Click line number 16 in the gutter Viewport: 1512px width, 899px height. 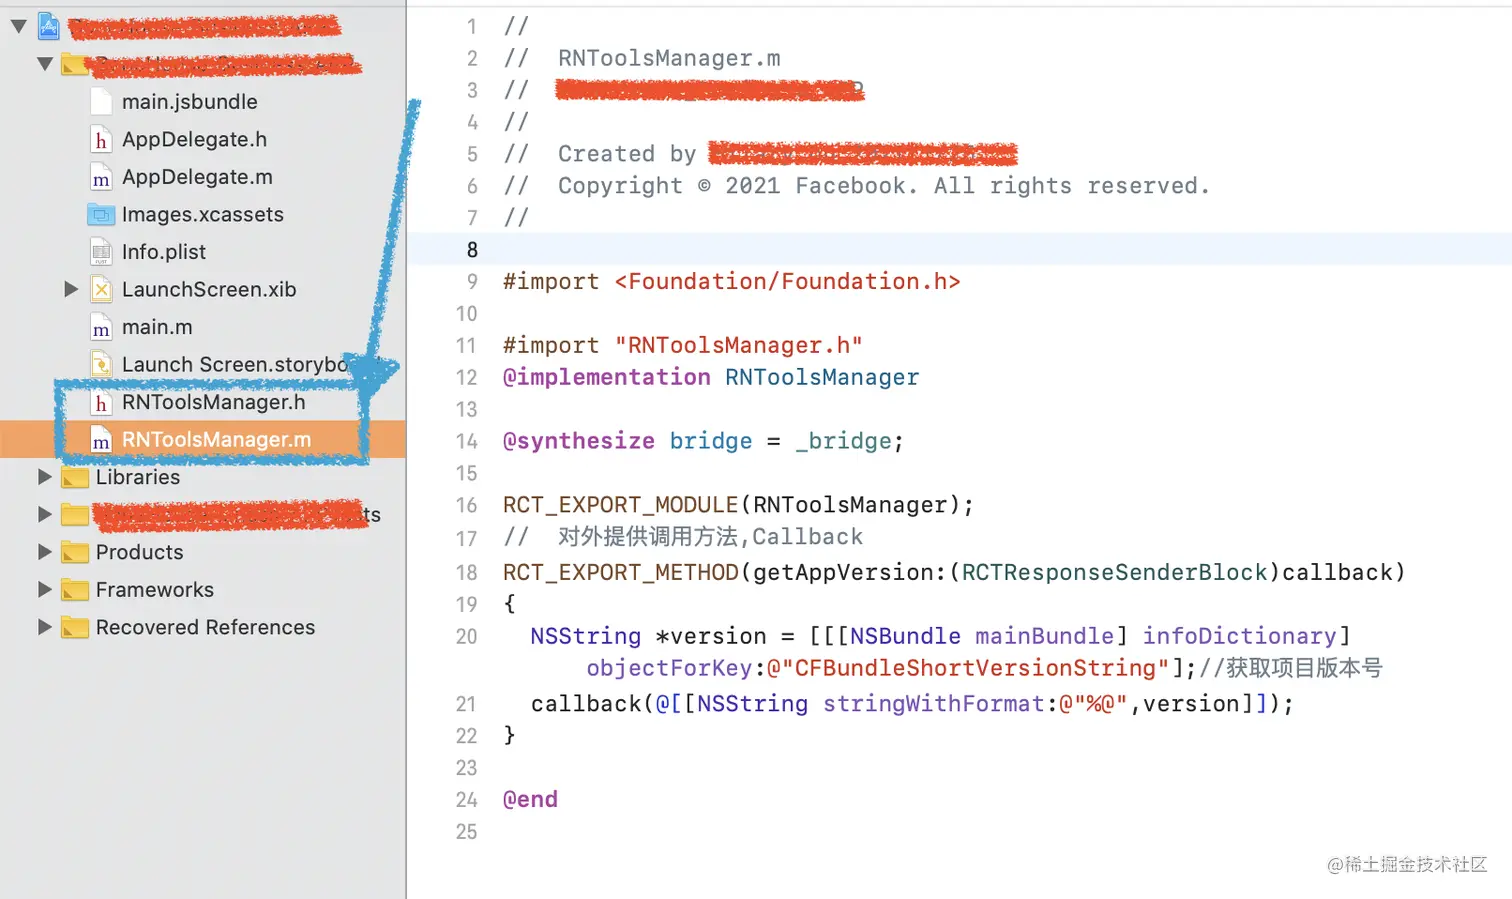click(467, 505)
